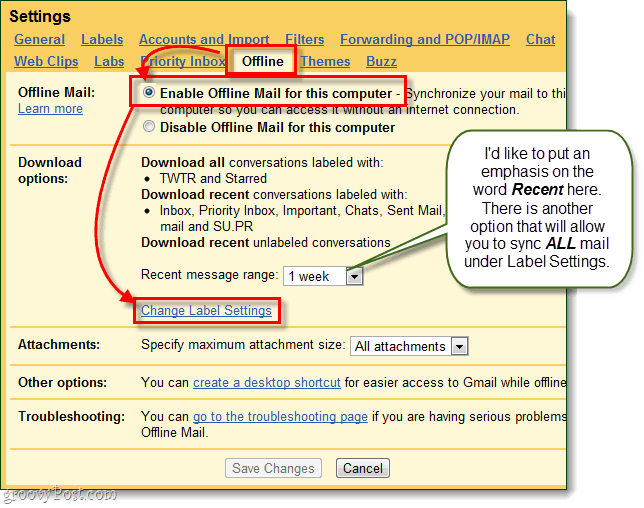Open Recent message range dropdown
Image resolution: width=644 pixels, height=508 pixels.
click(x=323, y=276)
